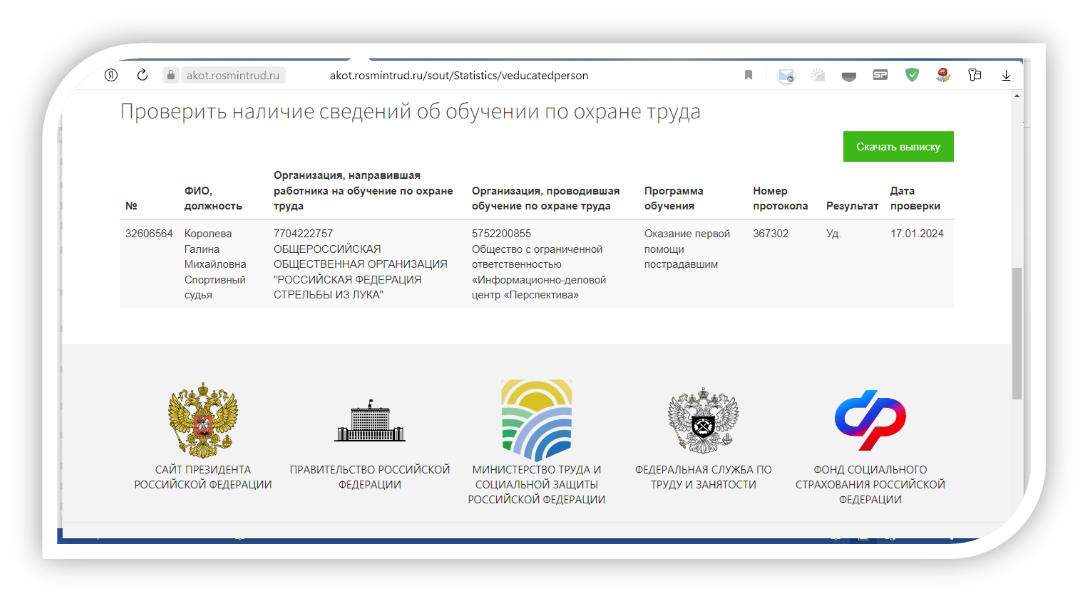Click the downloads arrow icon
This screenshot has height=601, width=1088.
(1006, 75)
